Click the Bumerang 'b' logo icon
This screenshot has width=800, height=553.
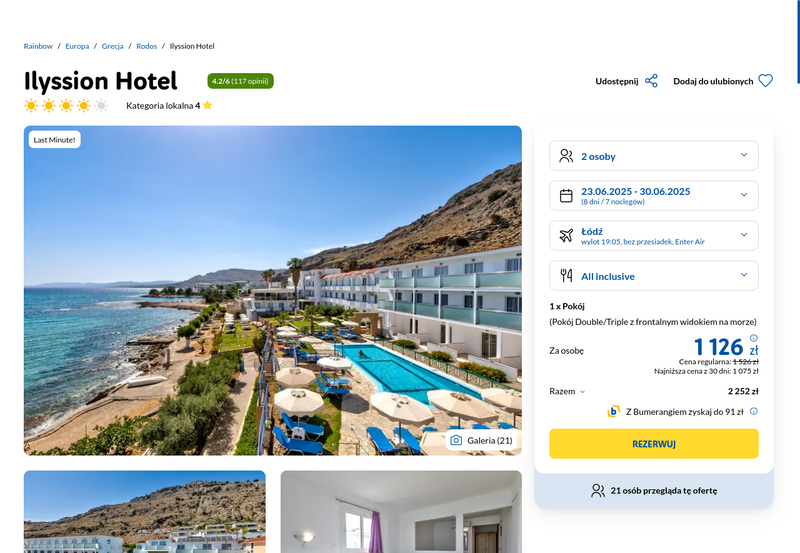(x=613, y=411)
